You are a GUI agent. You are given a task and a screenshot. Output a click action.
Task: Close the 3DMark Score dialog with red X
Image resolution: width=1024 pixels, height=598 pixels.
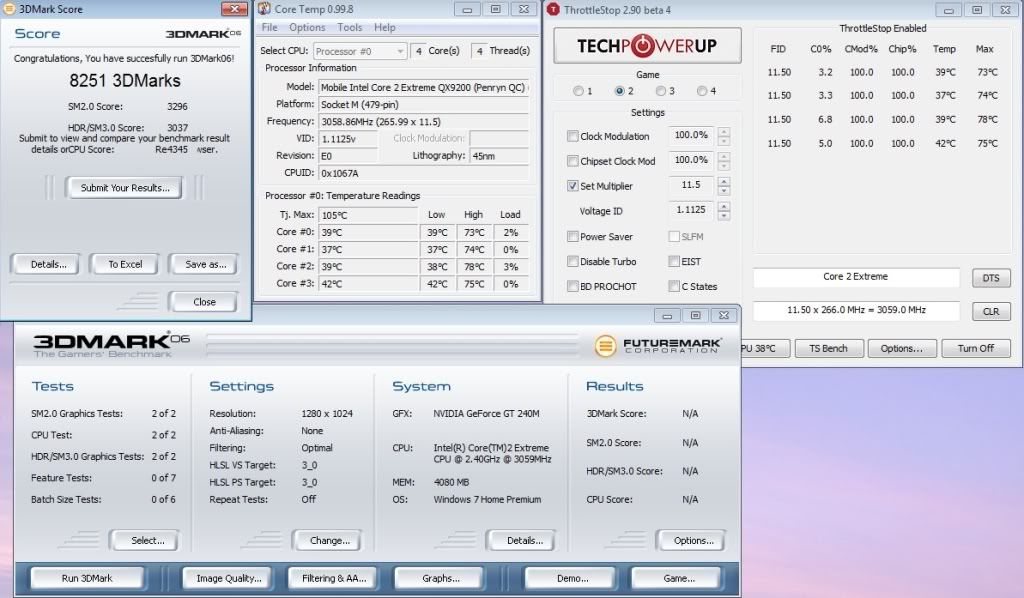tap(234, 8)
